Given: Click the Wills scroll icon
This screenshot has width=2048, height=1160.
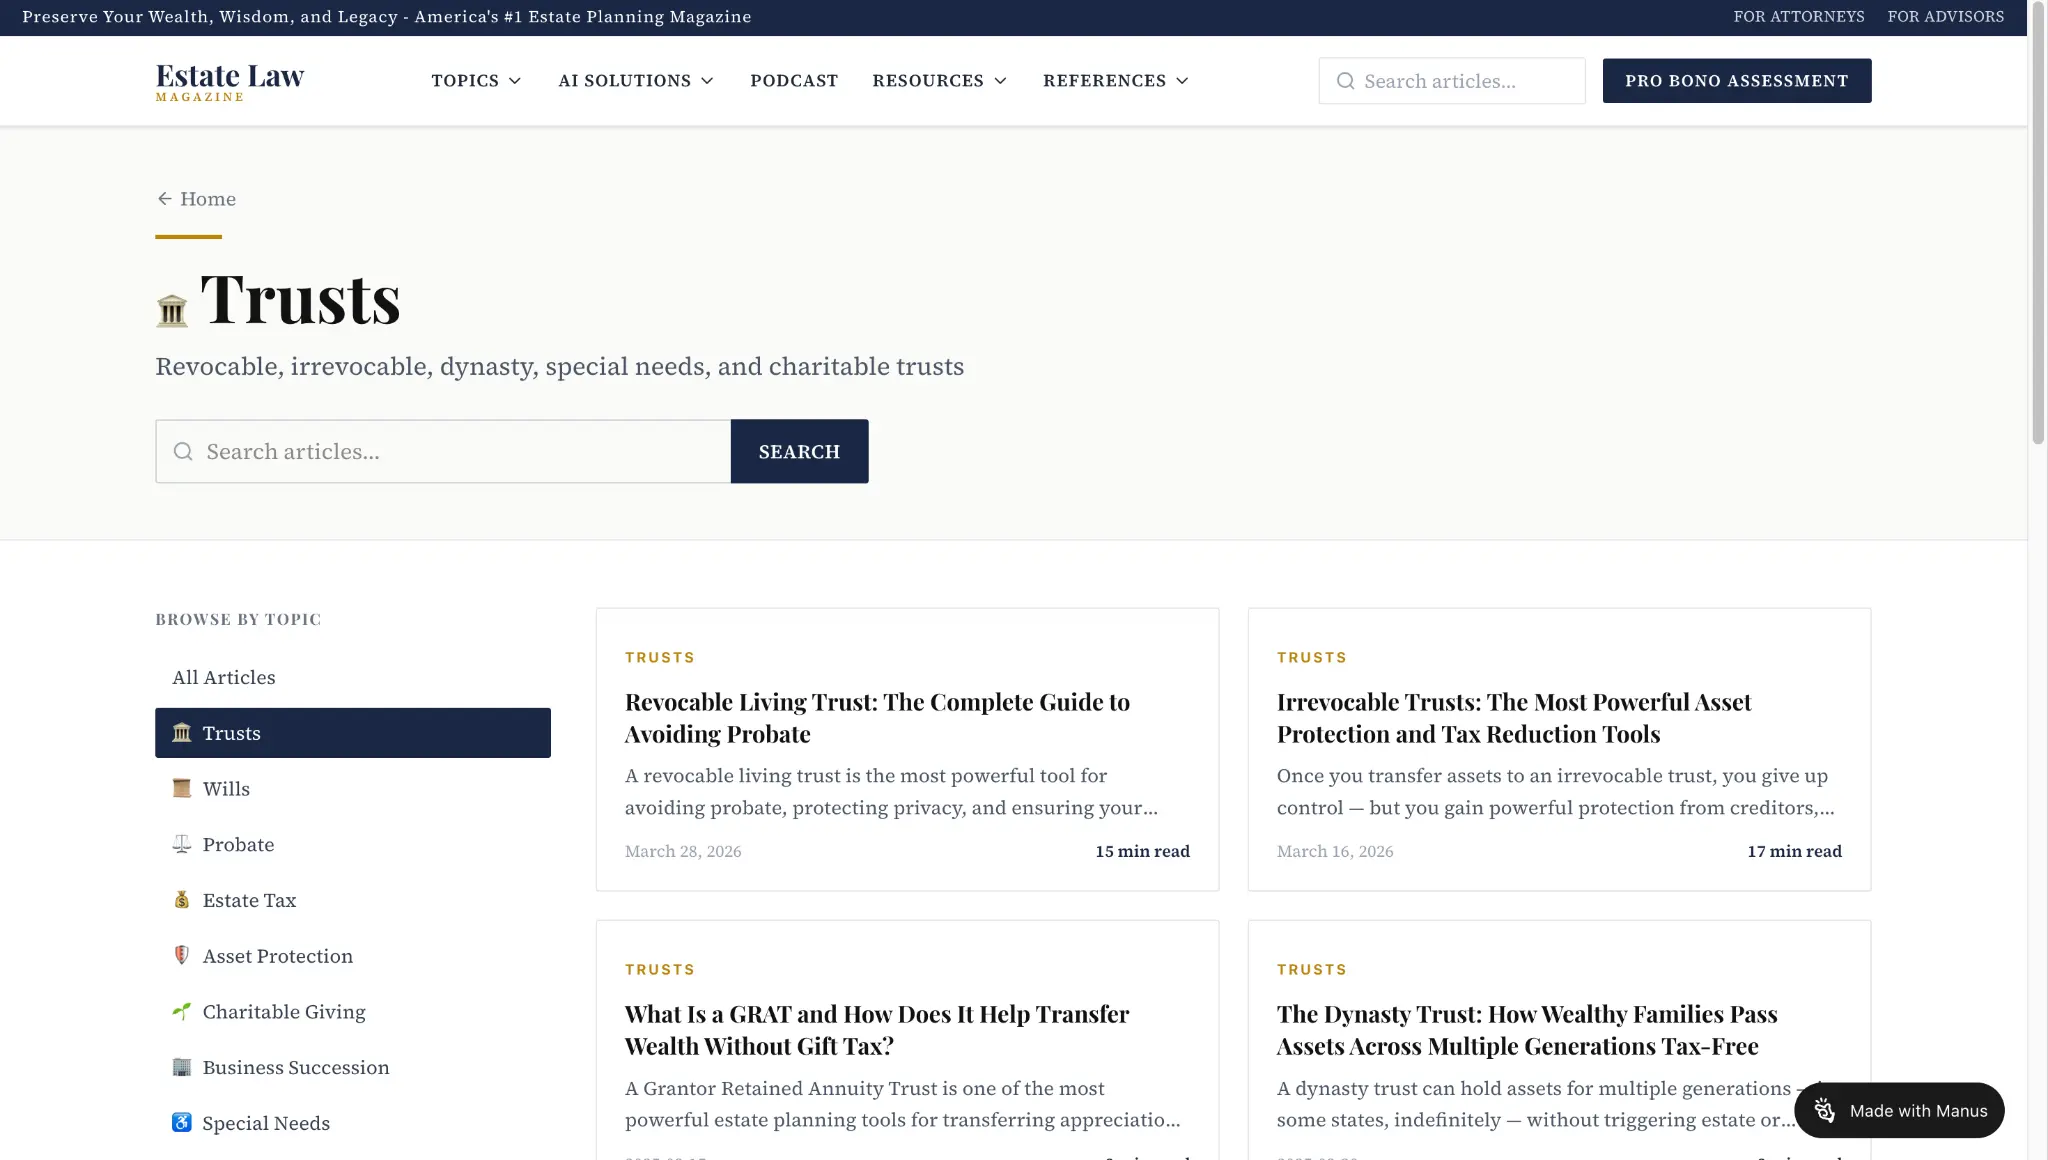Looking at the screenshot, I should click(x=181, y=789).
